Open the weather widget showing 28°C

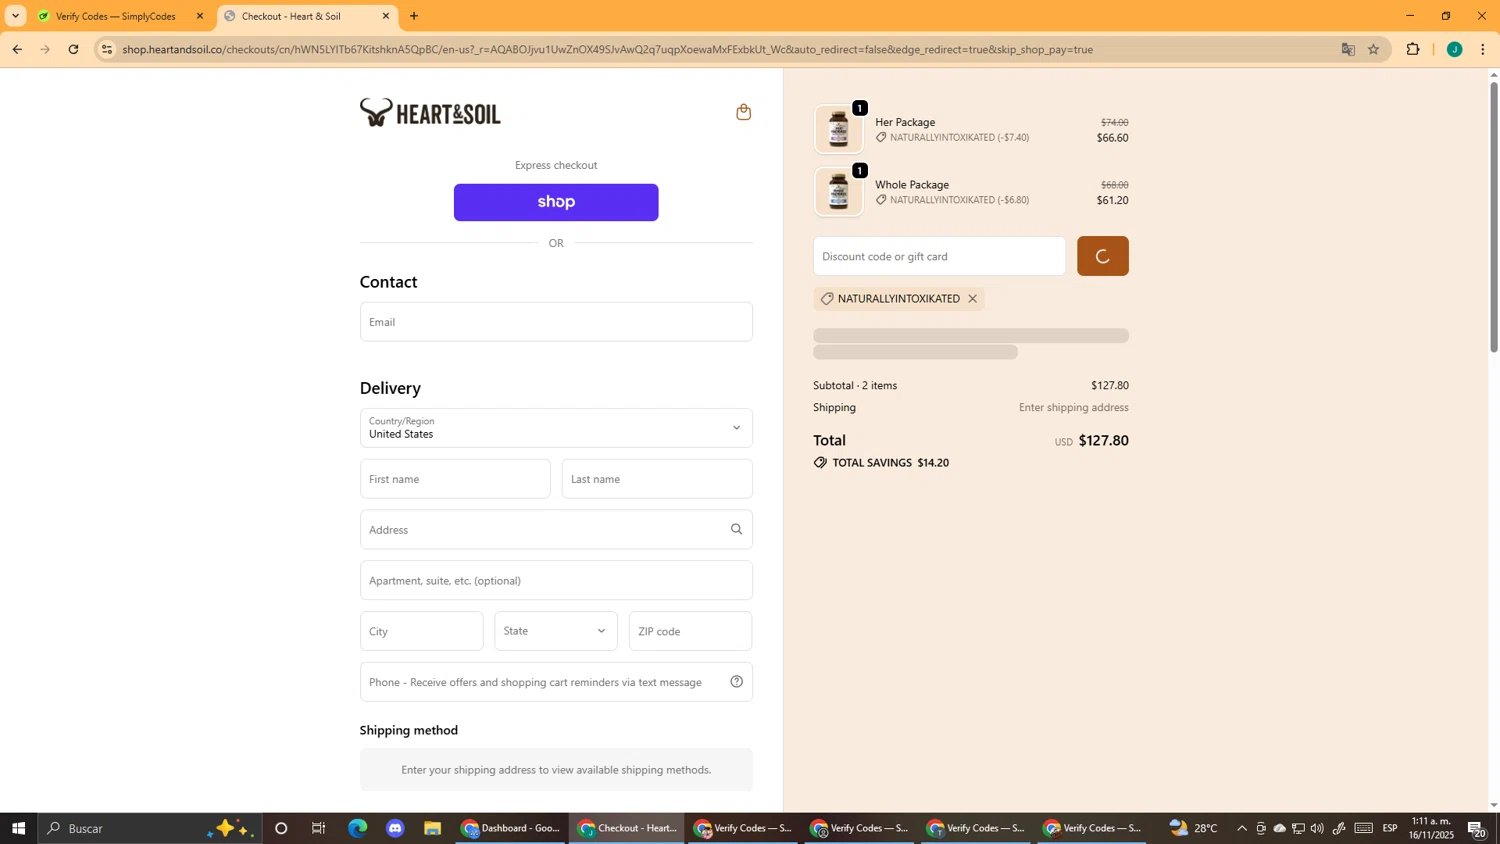coord(1194,829)
